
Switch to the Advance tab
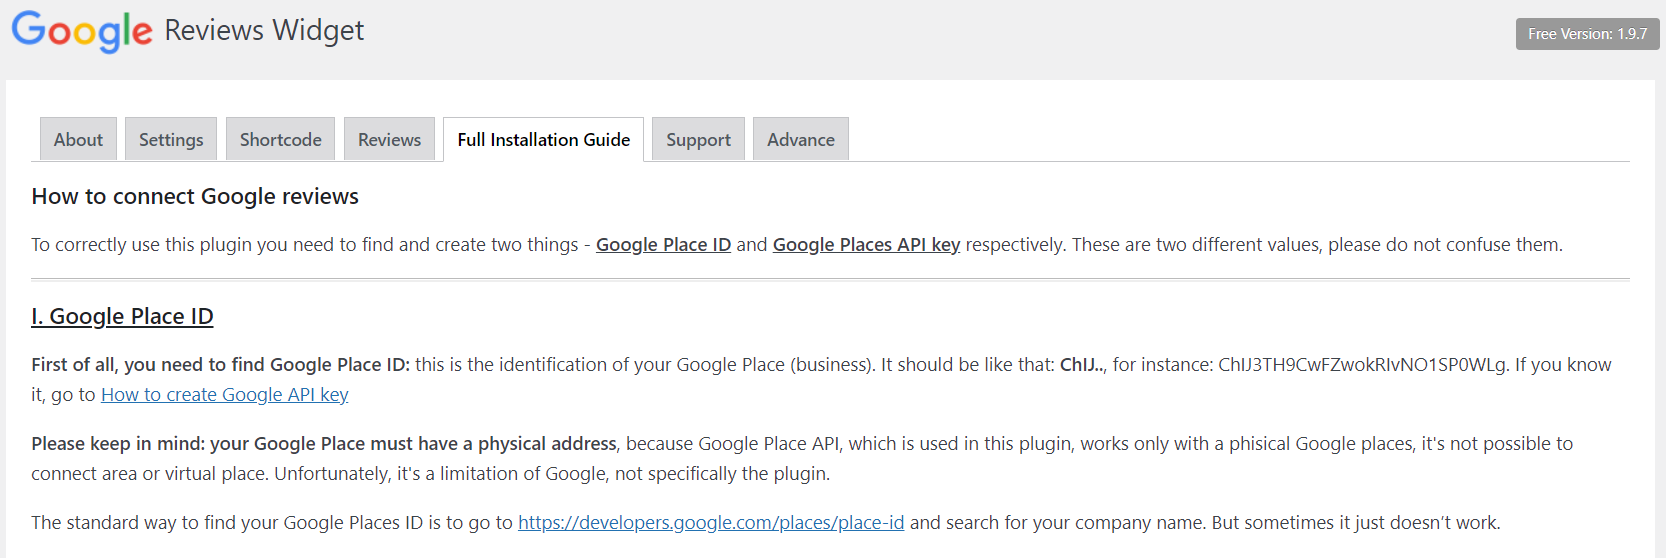pyautogui.click(x=800, y=140)
